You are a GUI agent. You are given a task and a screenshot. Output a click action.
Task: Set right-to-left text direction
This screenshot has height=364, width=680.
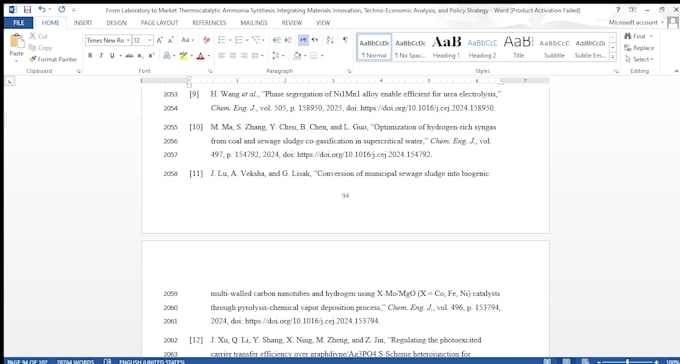pos(314,40)
